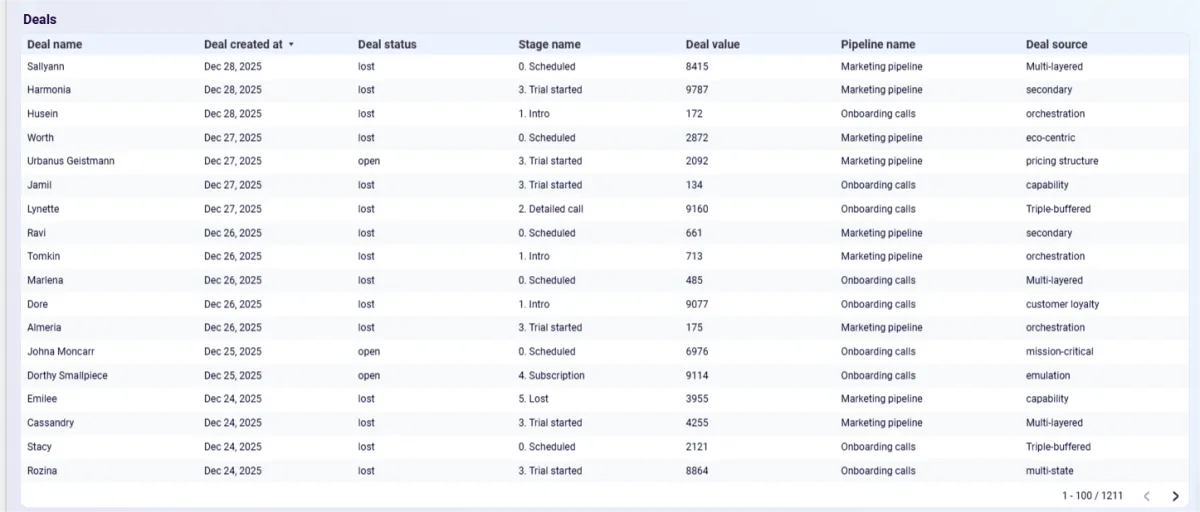Sort by Stage name column header

click(549, 44)
